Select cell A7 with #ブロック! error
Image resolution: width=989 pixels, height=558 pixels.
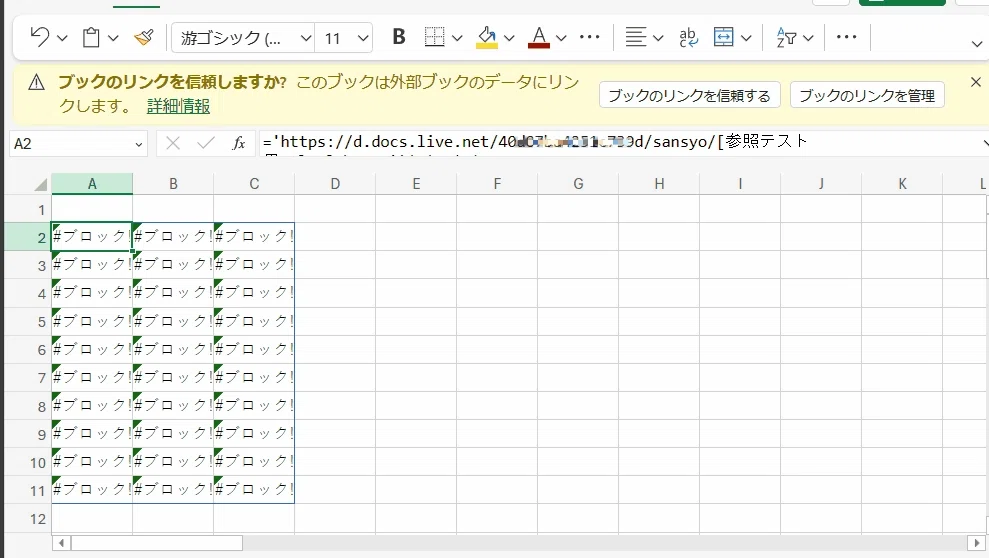(92, 377)
